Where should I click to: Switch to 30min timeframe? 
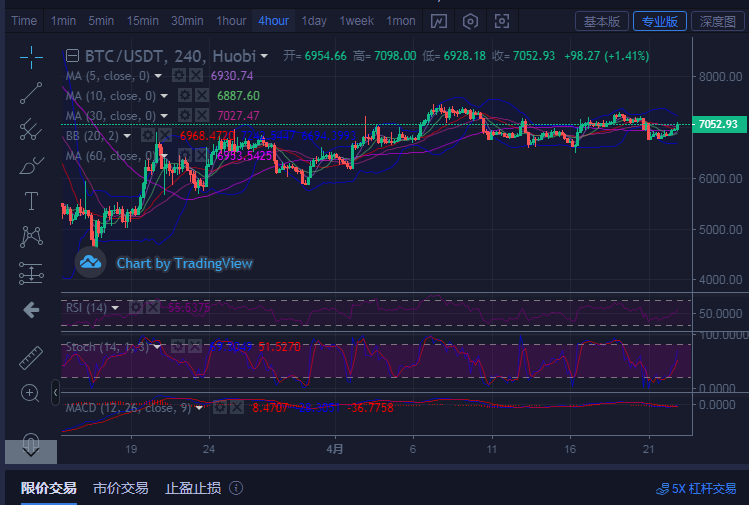click(x=187, y=21)
